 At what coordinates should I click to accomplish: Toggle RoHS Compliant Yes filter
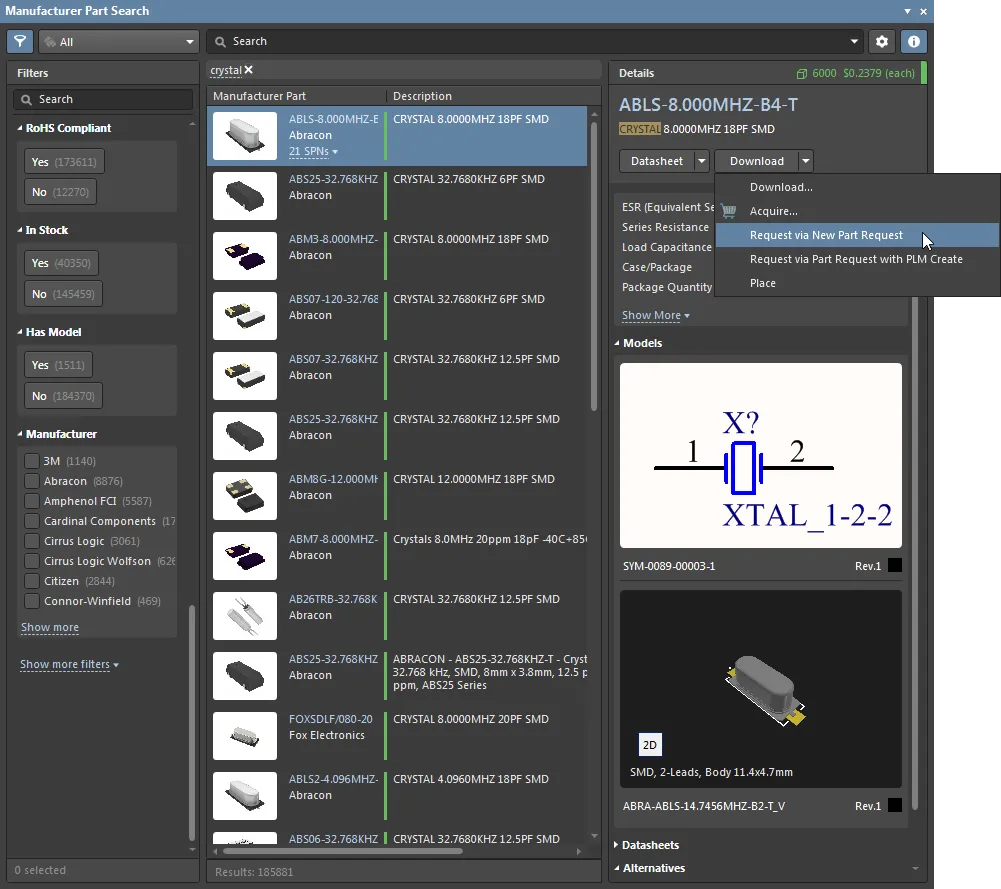click(x=64, y=161)
